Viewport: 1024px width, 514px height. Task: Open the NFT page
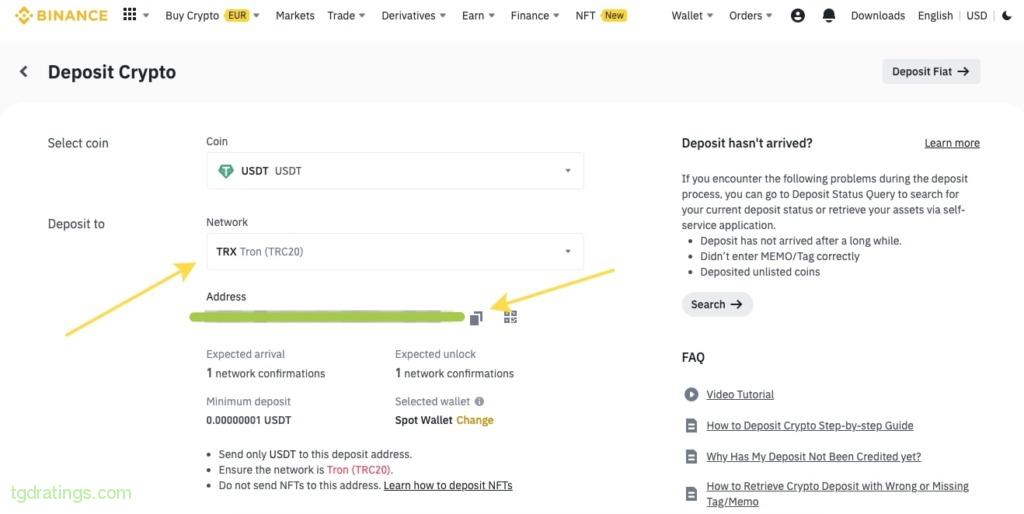point(585,15)
